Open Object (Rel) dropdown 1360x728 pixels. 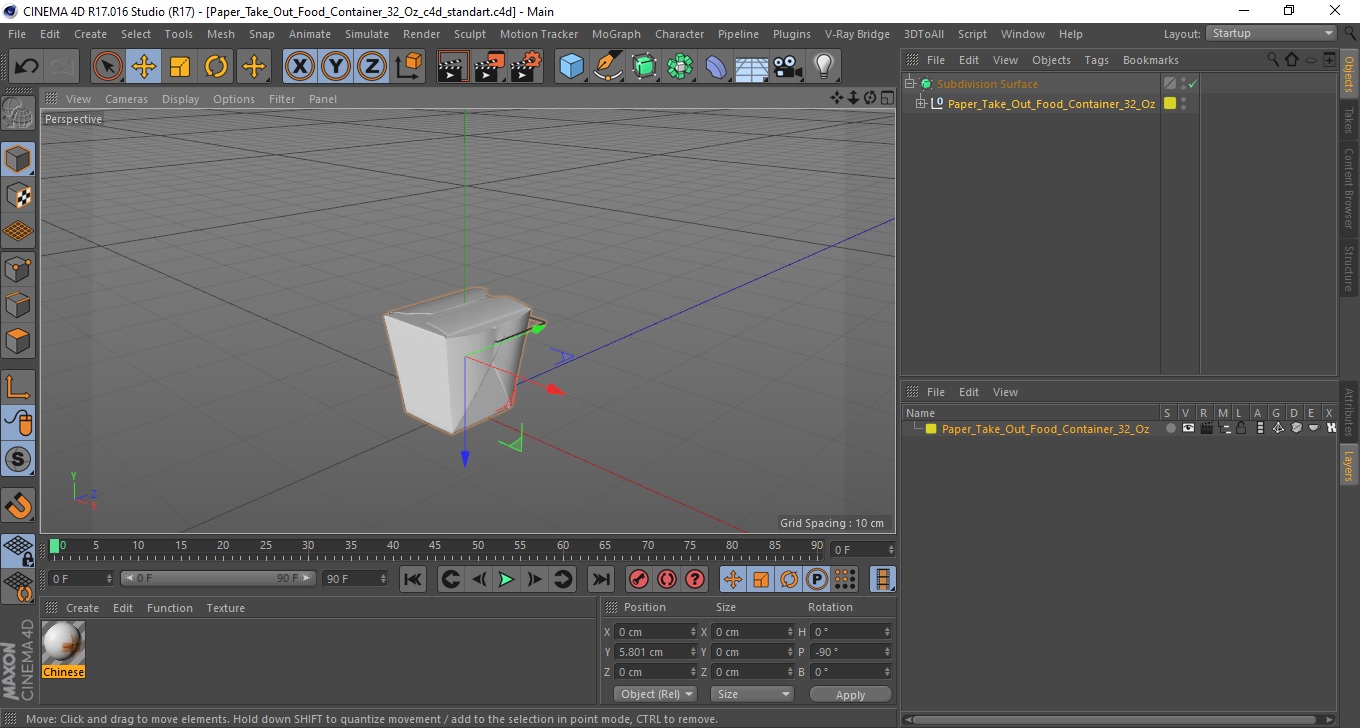coord(655,694)
